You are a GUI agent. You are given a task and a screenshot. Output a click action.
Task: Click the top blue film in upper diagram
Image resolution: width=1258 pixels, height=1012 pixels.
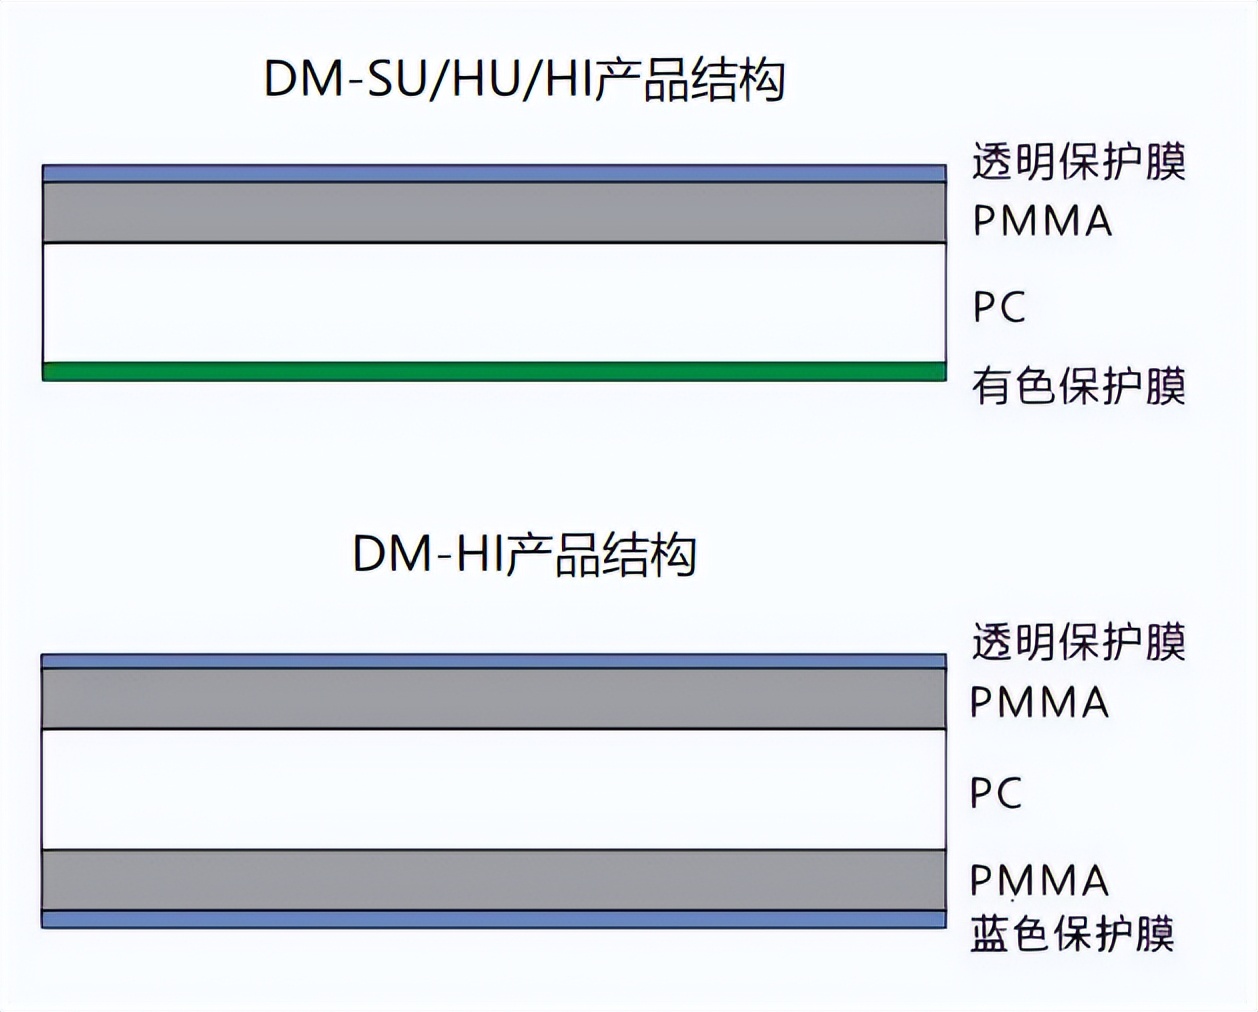494,173
